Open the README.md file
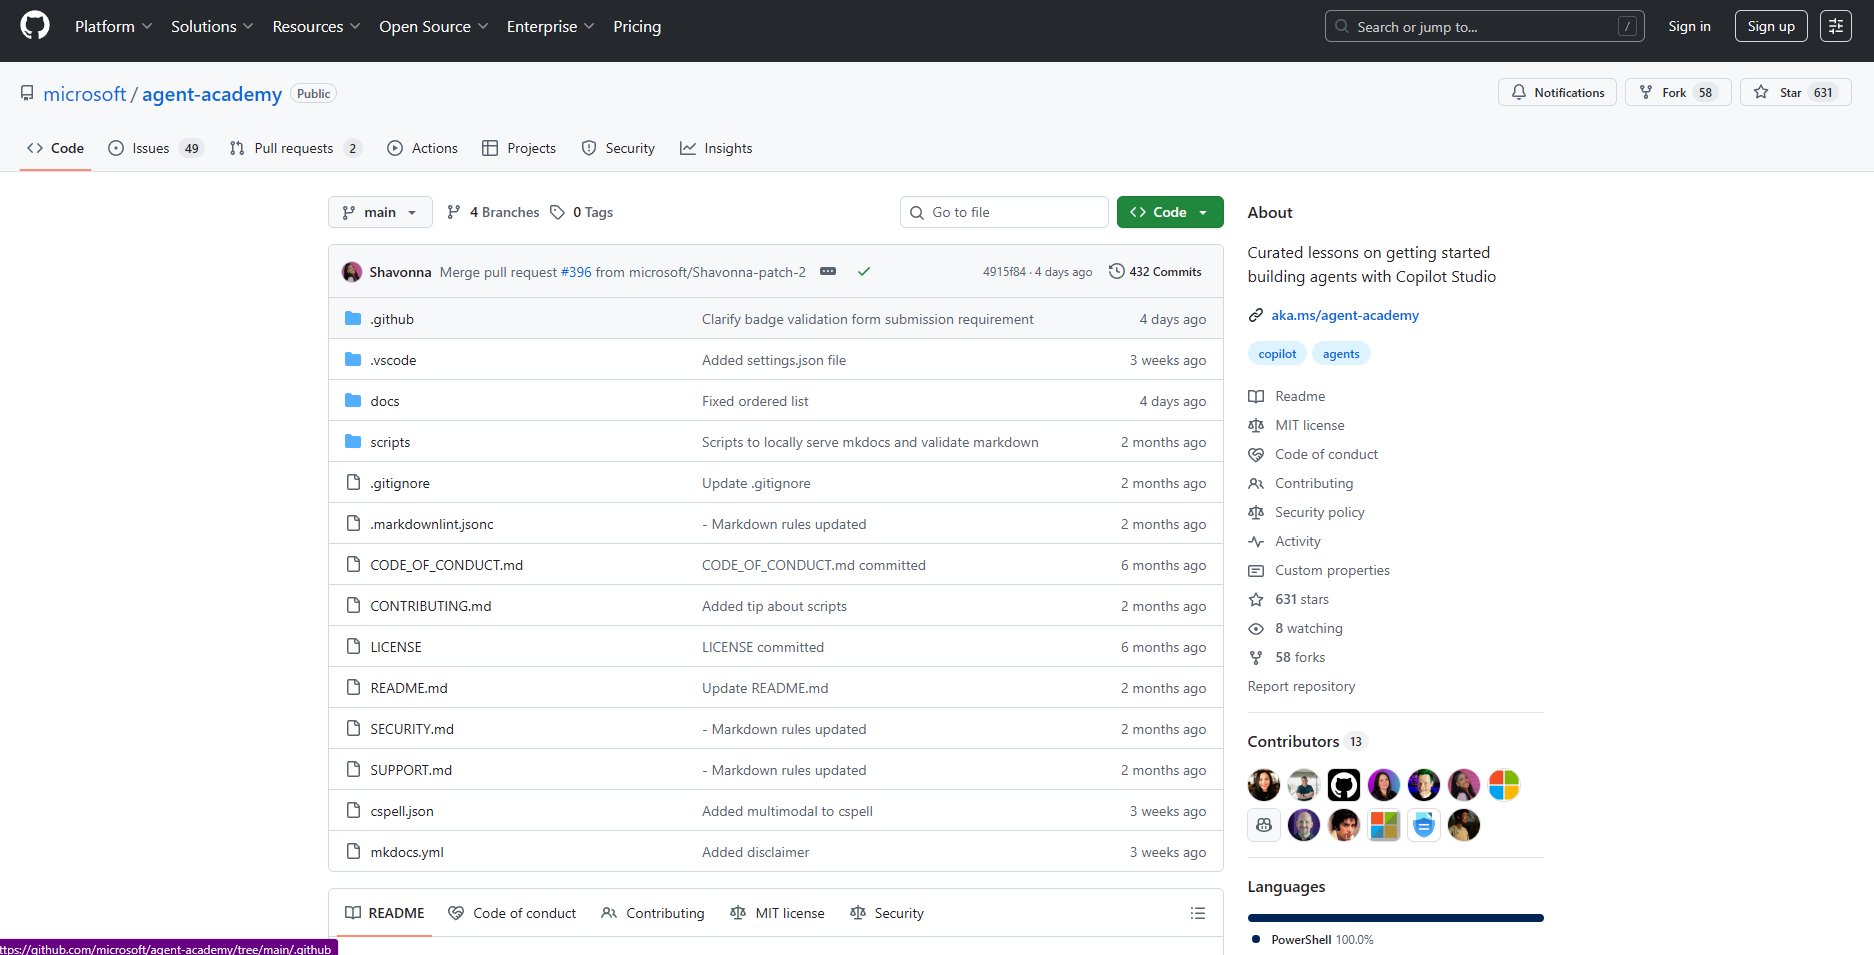The width and height of the screenshot is (1874, 955). (x=409, y=688)
